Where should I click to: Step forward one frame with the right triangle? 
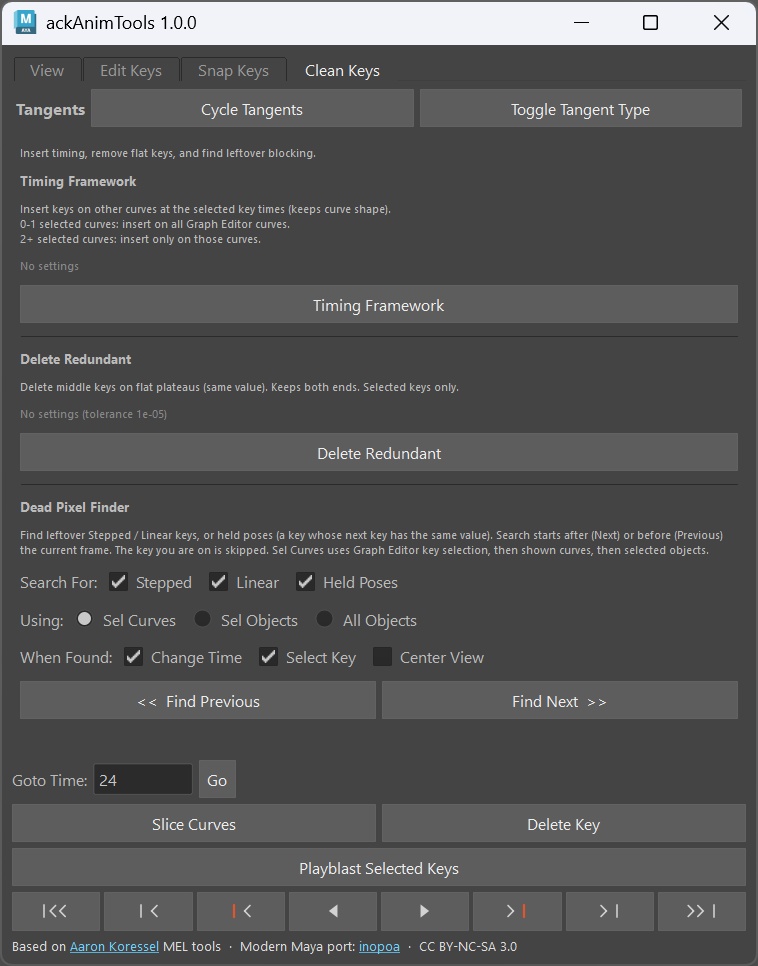coord(425,911)
